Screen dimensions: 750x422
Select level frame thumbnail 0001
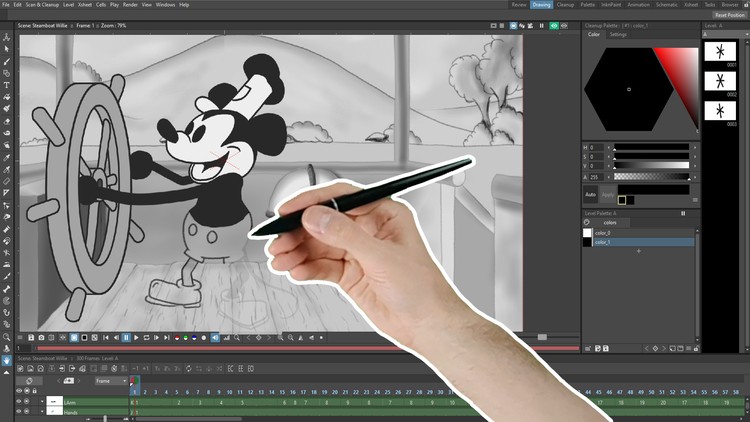[720, 52]
